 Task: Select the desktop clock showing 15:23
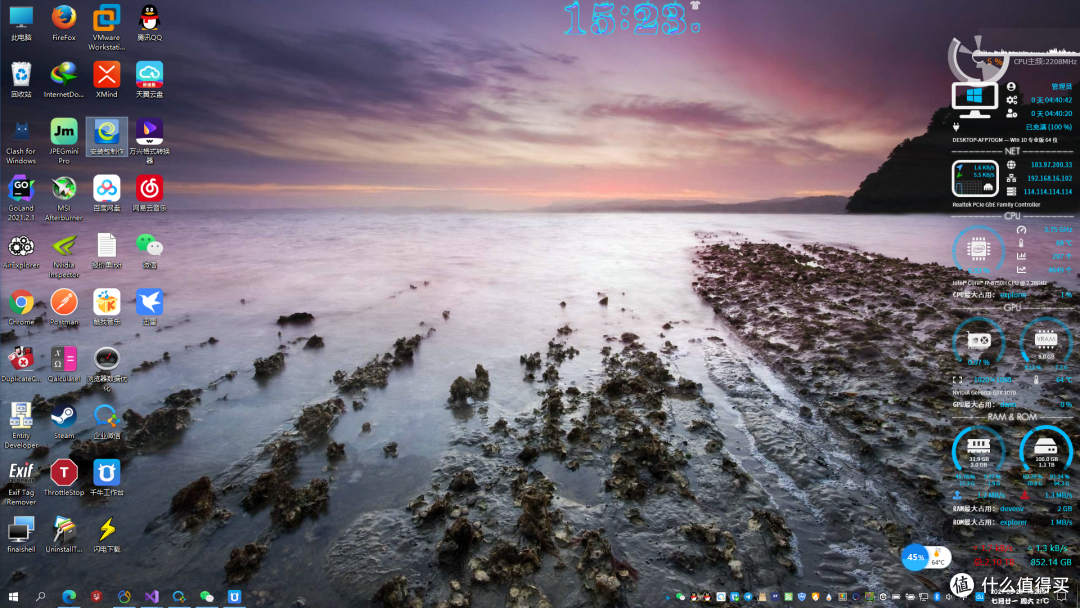click(x=631, y=19)
